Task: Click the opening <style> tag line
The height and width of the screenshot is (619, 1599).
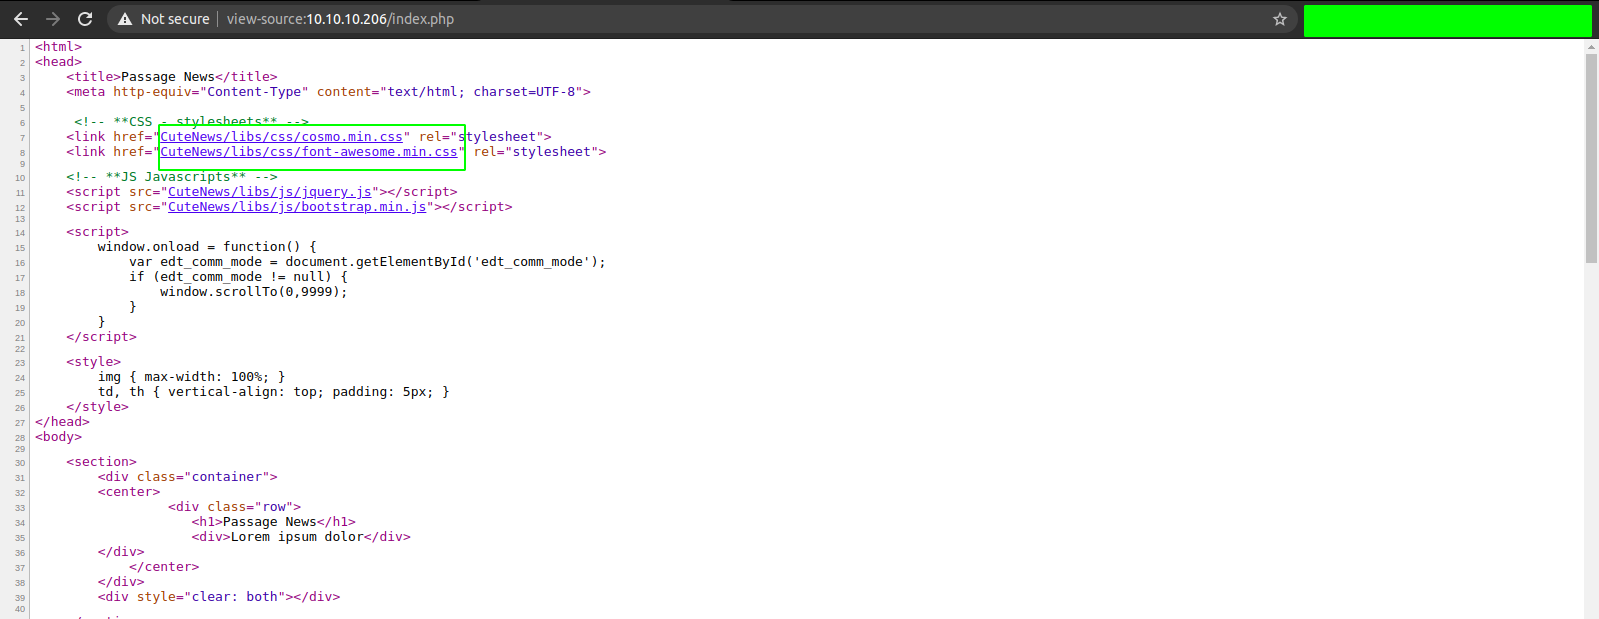Action: coord(94,362)
